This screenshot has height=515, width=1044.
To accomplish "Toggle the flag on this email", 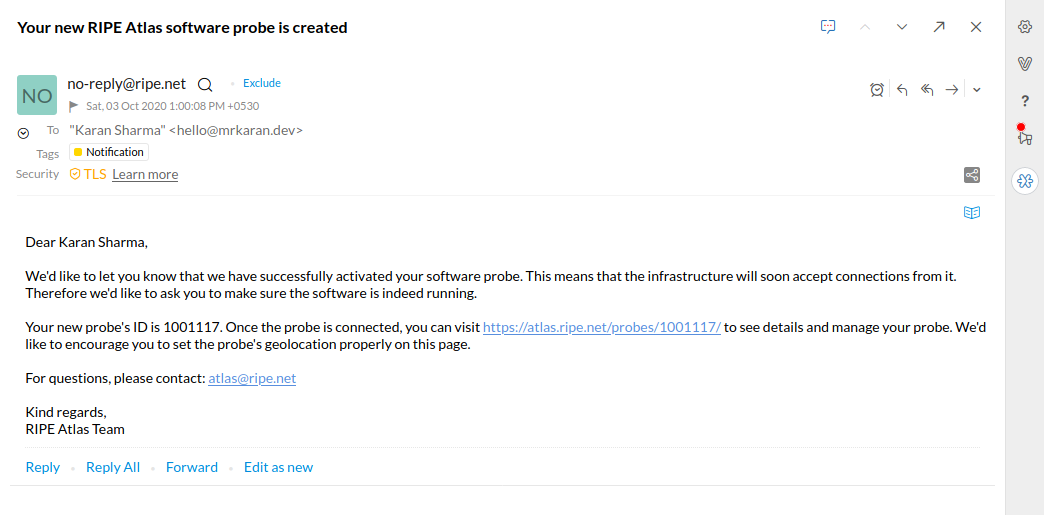I will coord(74,106).
